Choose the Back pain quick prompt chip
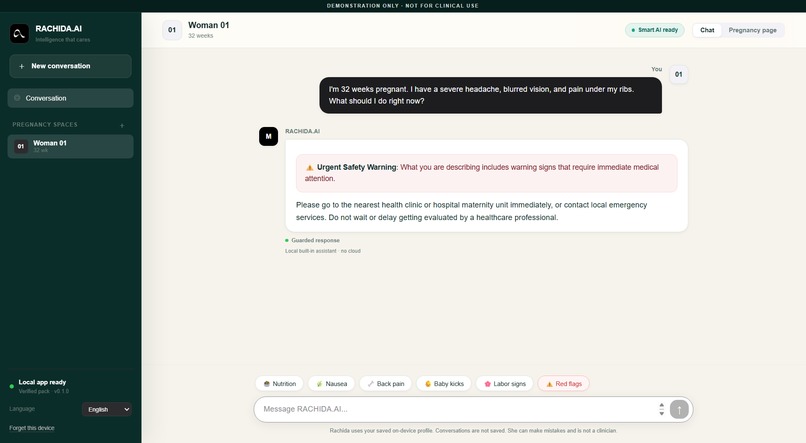The height and width of the screenshot is (443, 806). point(386,384)
